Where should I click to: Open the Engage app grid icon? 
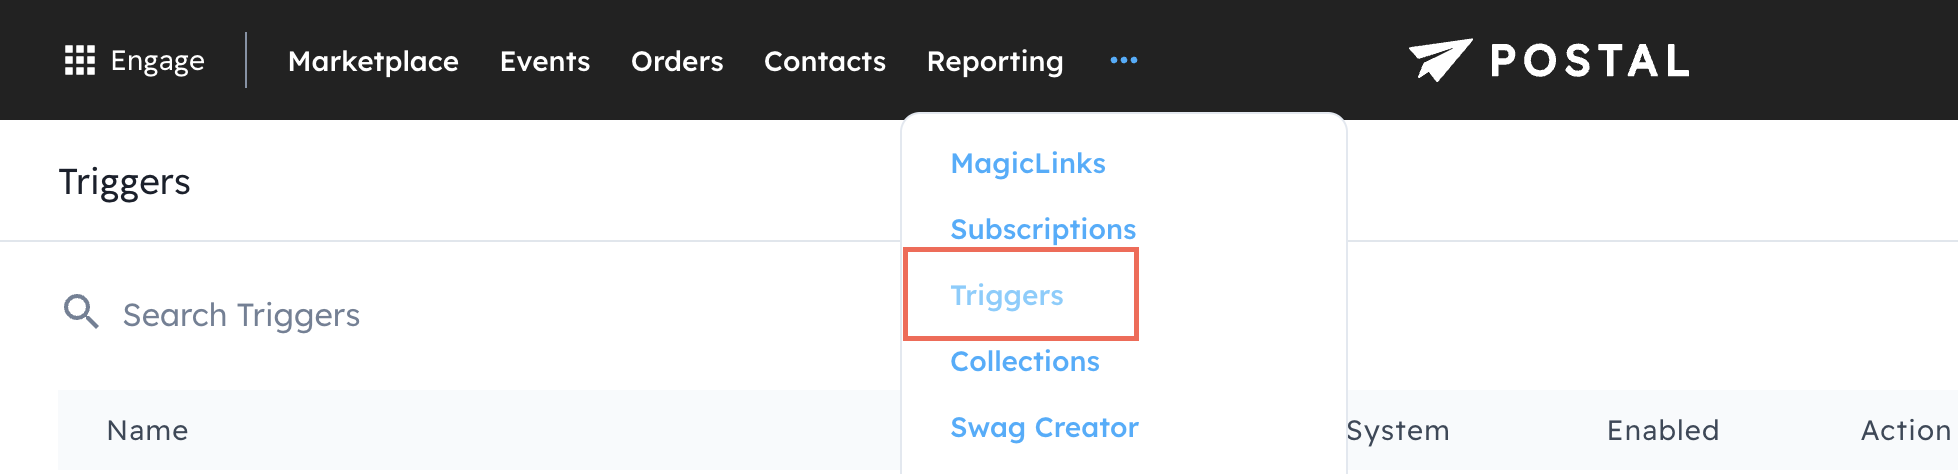pyautogui.click(x=80, y=61)
